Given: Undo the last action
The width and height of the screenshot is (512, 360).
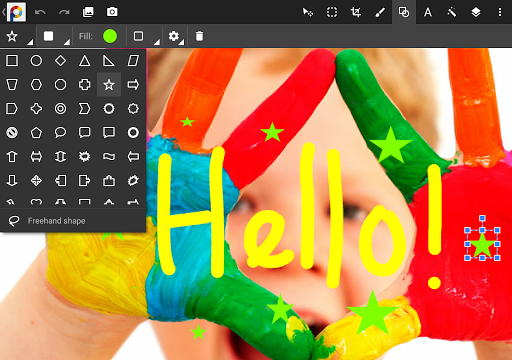Looking at the screenshot, I should pyautogui.click(x=40, y=12).
